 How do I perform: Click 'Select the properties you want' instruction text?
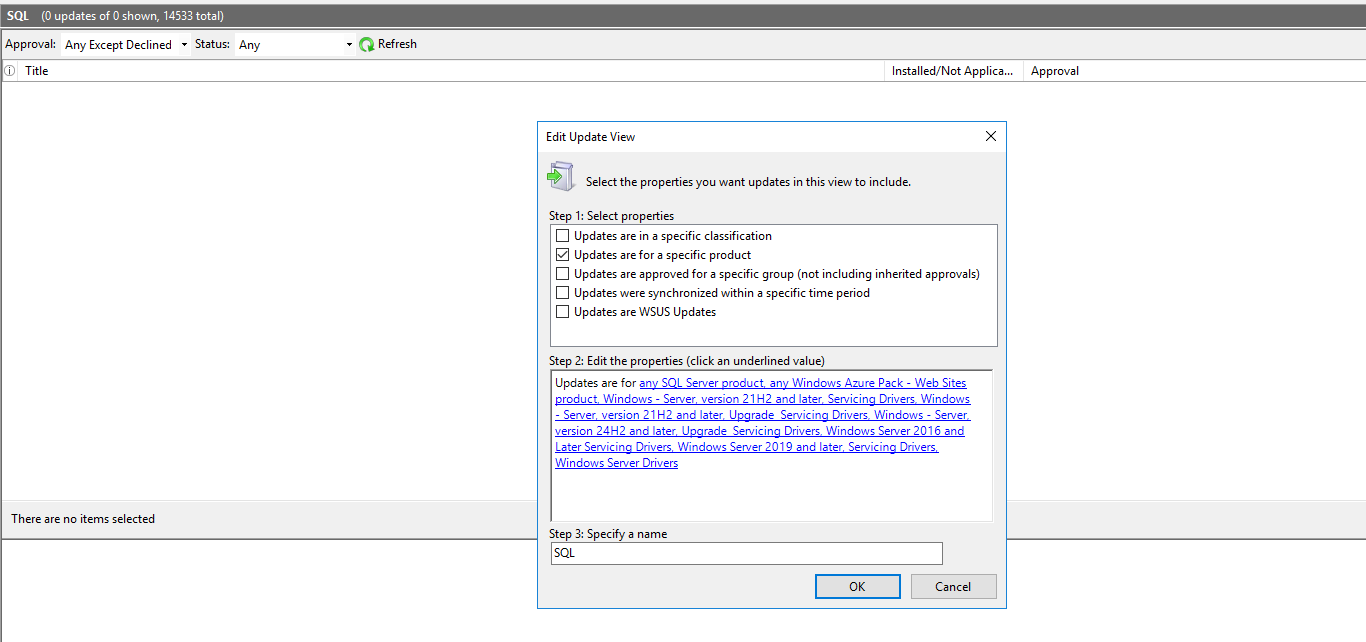(748, 182)
